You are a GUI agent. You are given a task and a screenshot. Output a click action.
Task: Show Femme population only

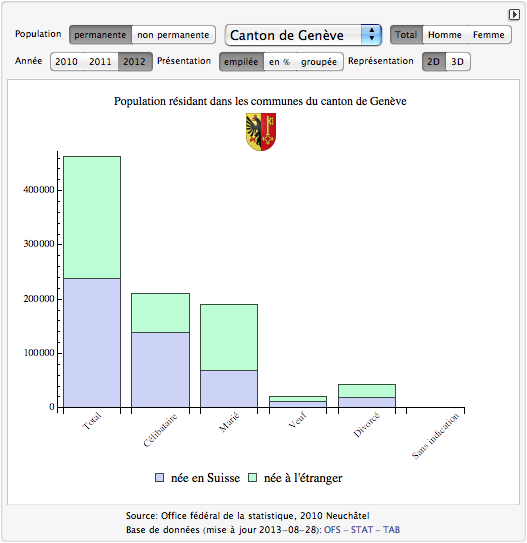click(x=489, y=35)
